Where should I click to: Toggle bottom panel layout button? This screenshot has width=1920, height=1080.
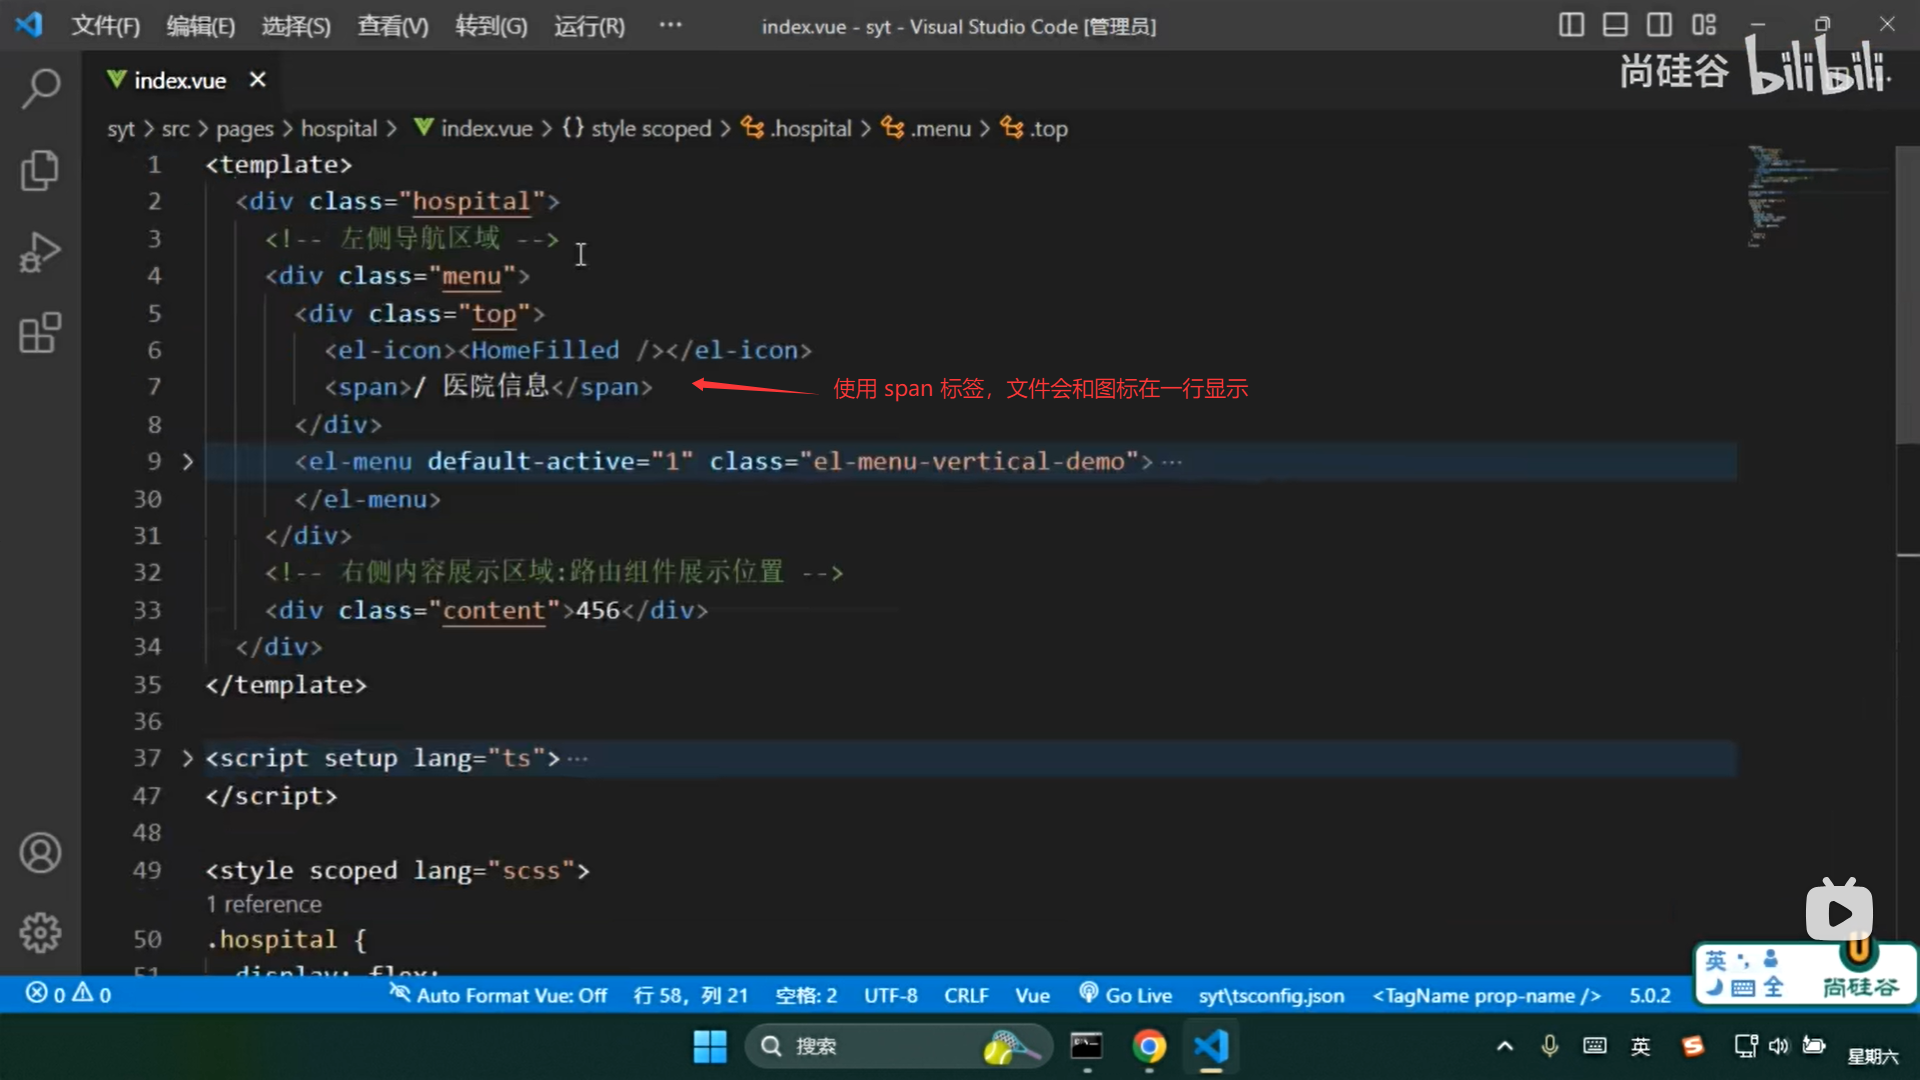click(1615, 25)
